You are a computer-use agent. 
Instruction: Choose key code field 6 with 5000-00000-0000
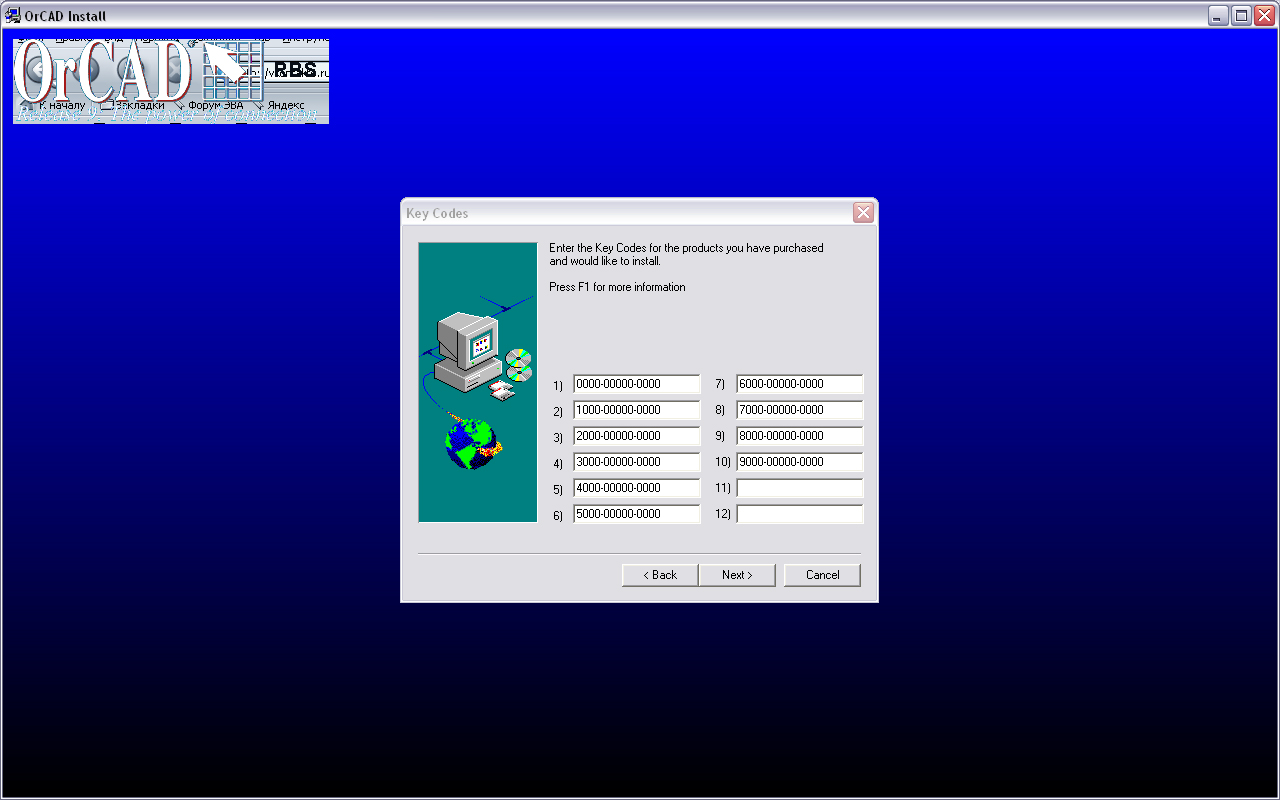tap(637, 514)
